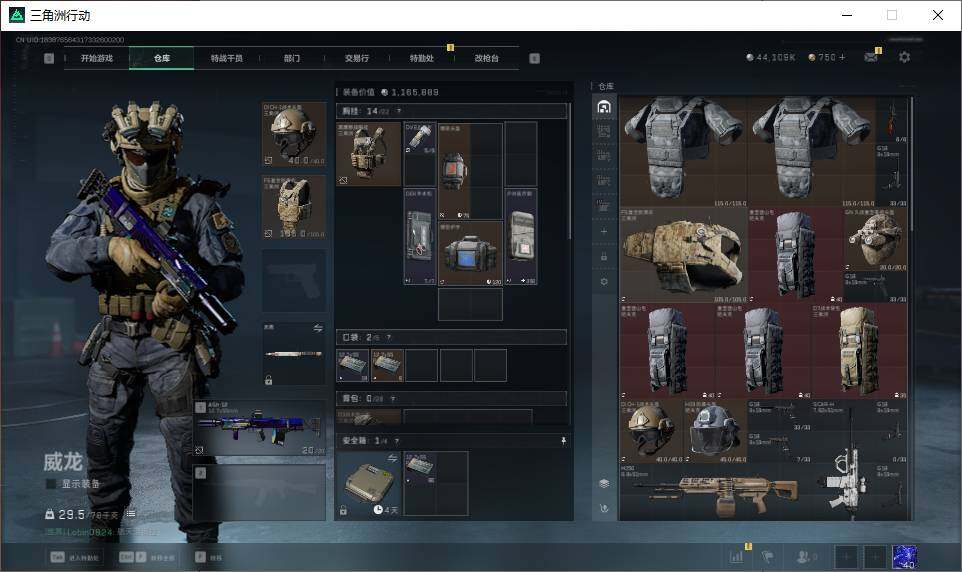Click the icon at the bottom of warehouse sidebar

point(604,508)
